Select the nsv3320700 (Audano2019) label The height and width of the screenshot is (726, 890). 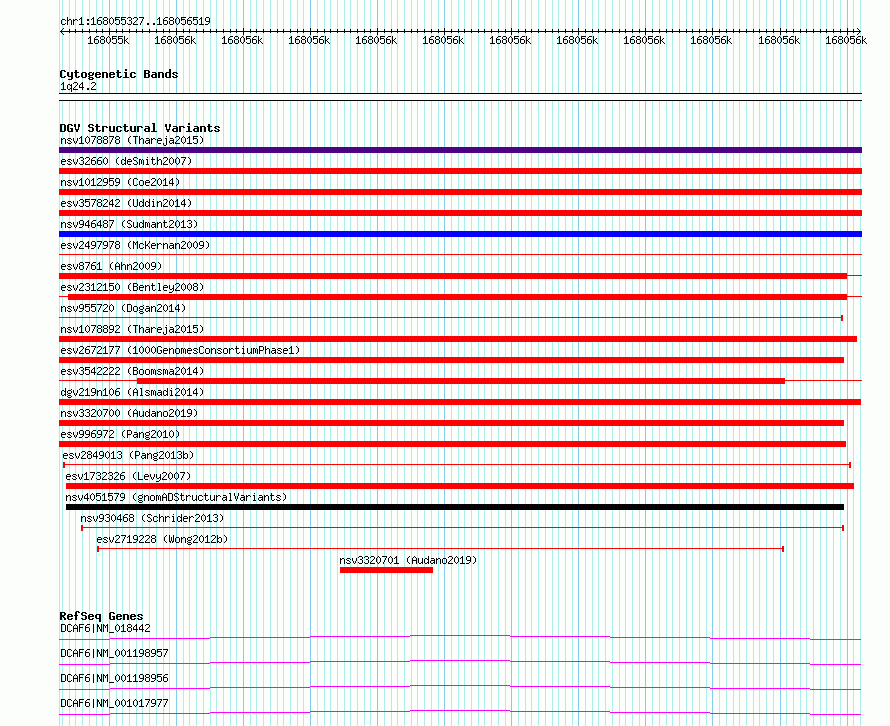[129, 413]
